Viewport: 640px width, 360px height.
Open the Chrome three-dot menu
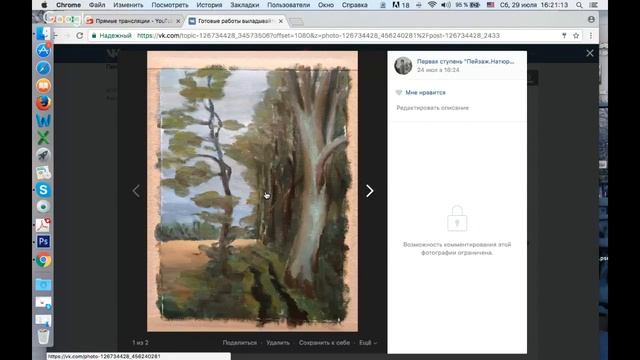591,36
